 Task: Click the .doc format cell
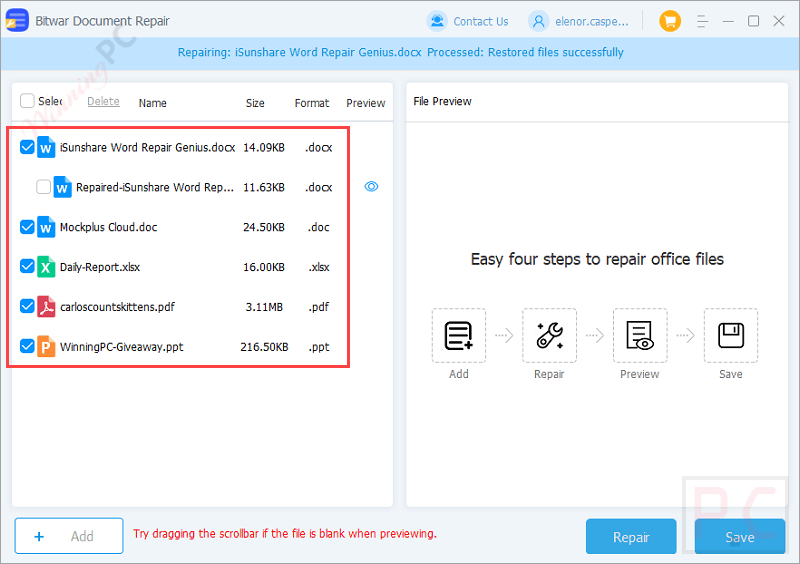pos(319,227)
